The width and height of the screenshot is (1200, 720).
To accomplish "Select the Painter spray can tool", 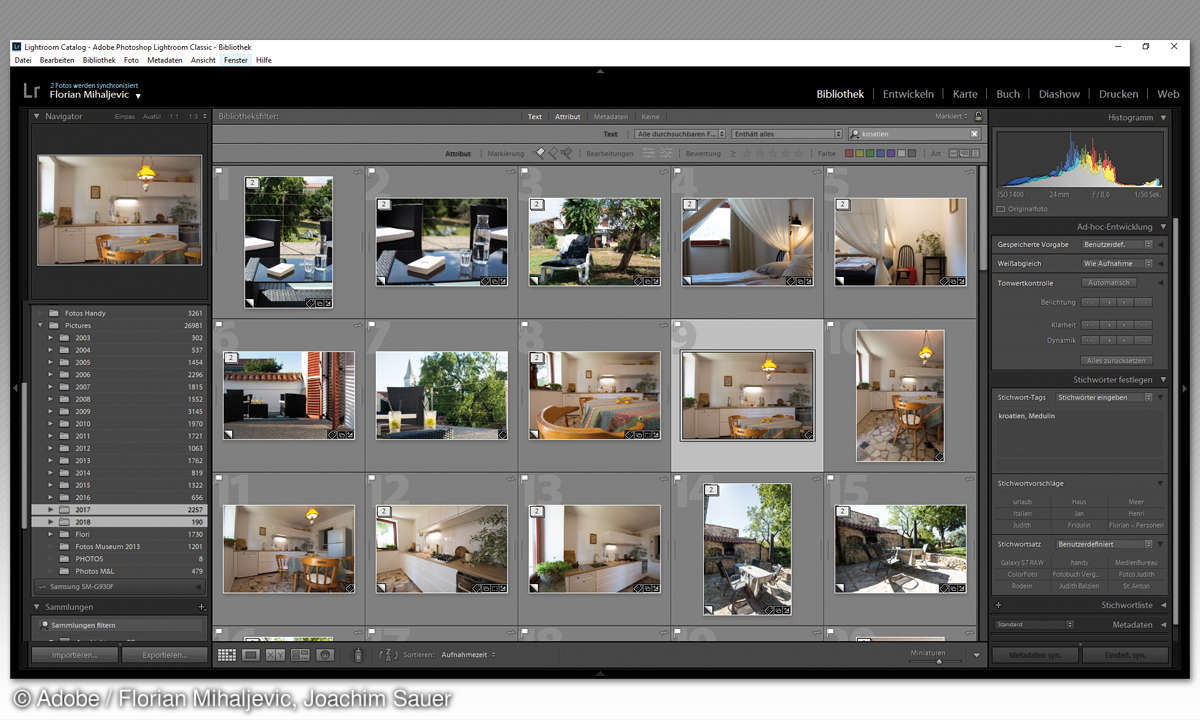I will point(359,655).
